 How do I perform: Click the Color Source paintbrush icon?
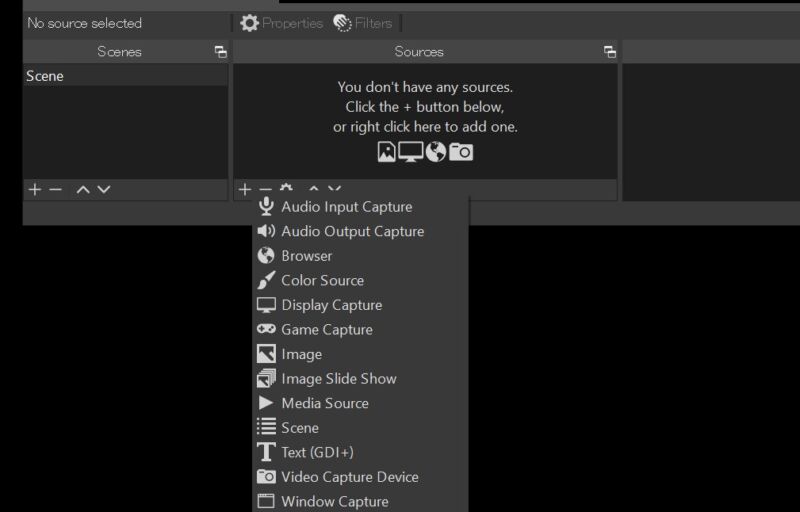point(266,280)
